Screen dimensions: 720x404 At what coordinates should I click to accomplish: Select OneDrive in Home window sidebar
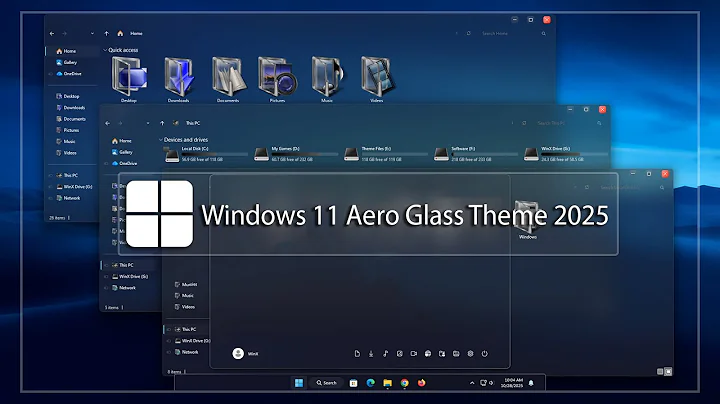pos(69,73)
